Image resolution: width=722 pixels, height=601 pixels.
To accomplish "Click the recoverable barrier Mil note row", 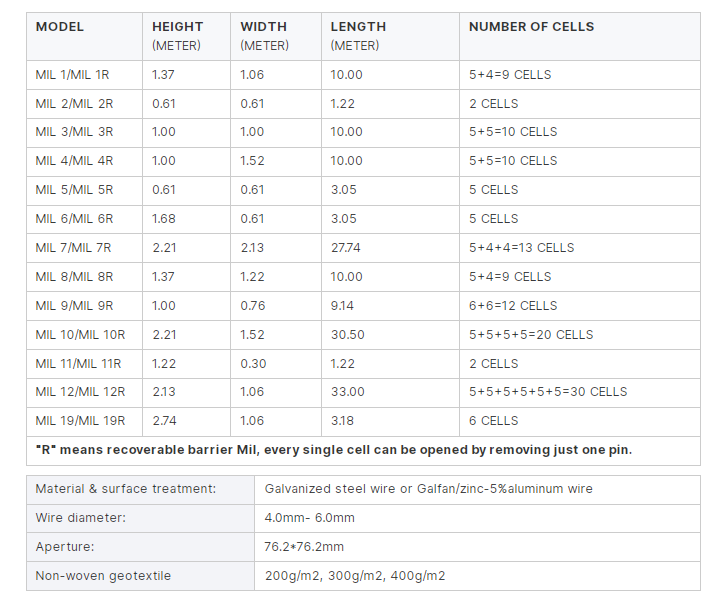I will coord(363,450).
